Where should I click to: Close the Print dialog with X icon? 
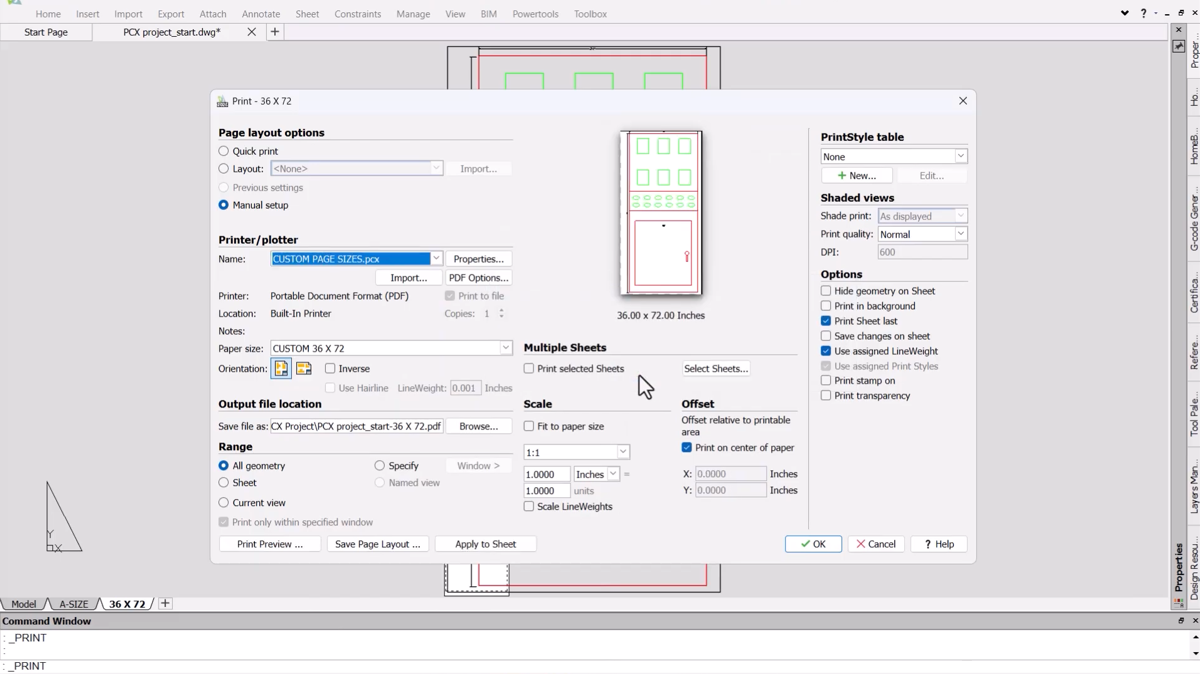(962, 101)
